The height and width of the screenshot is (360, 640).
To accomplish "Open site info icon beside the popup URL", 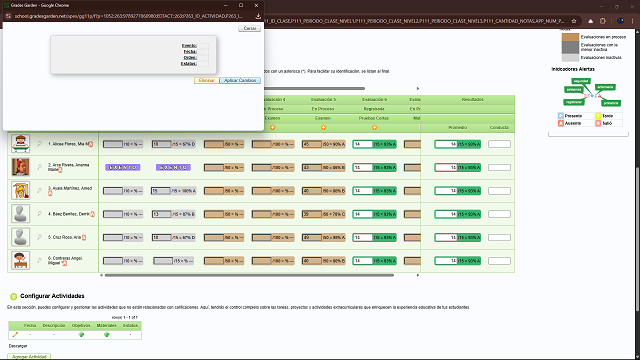I will pos(8,16).
